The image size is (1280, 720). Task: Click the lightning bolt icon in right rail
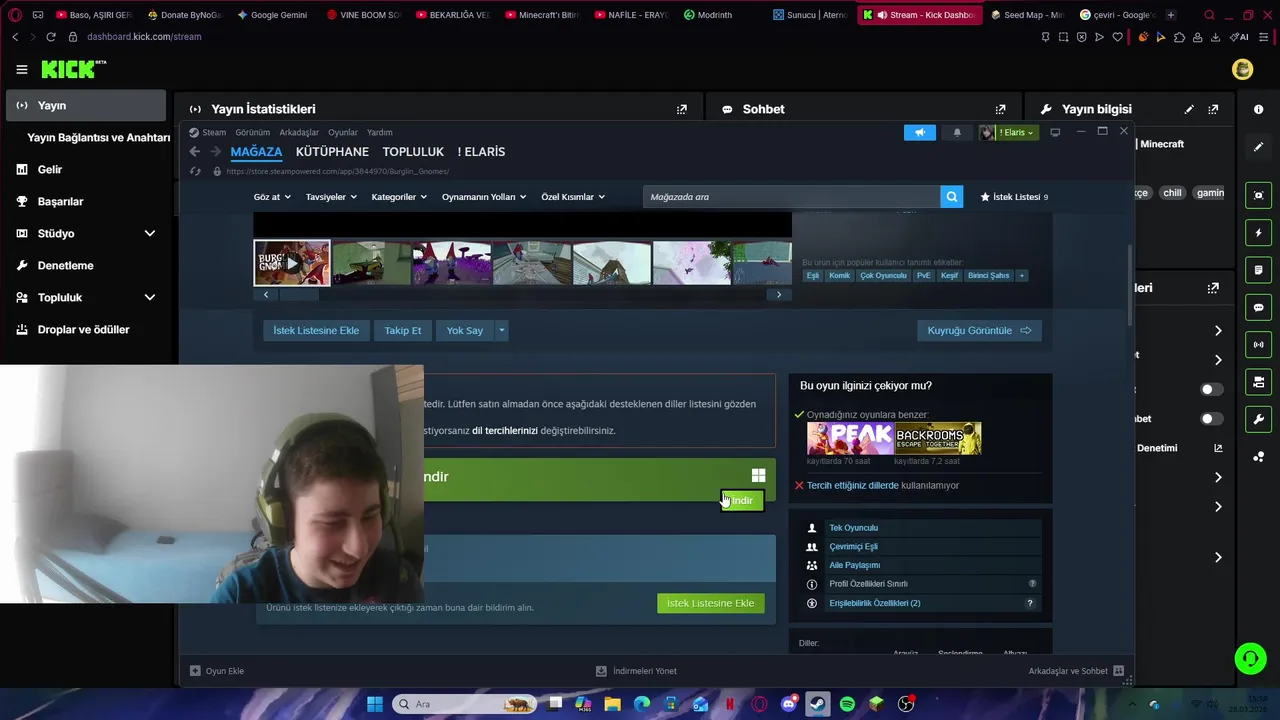click(x=1259, y=233)
